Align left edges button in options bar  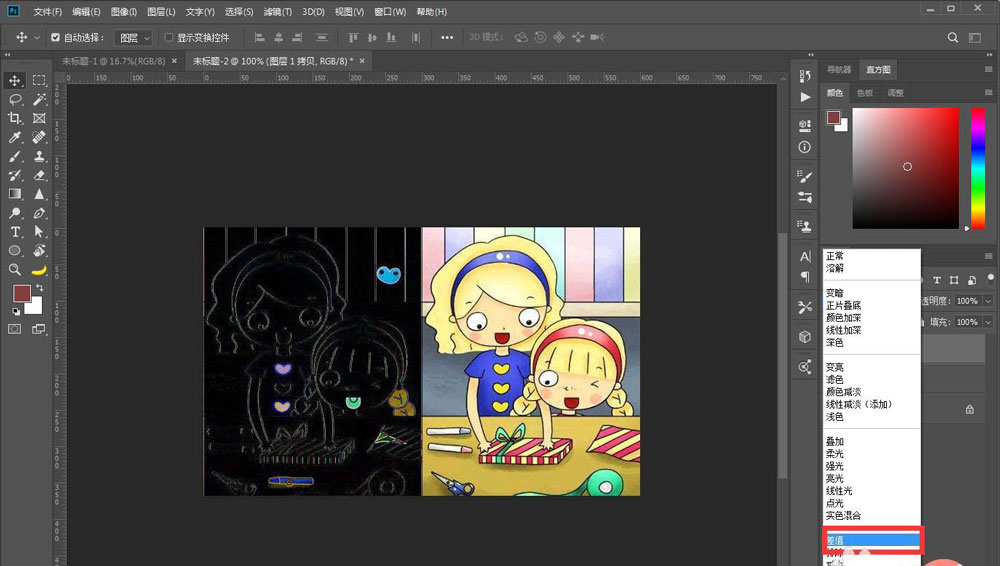[x=260, y=38]
